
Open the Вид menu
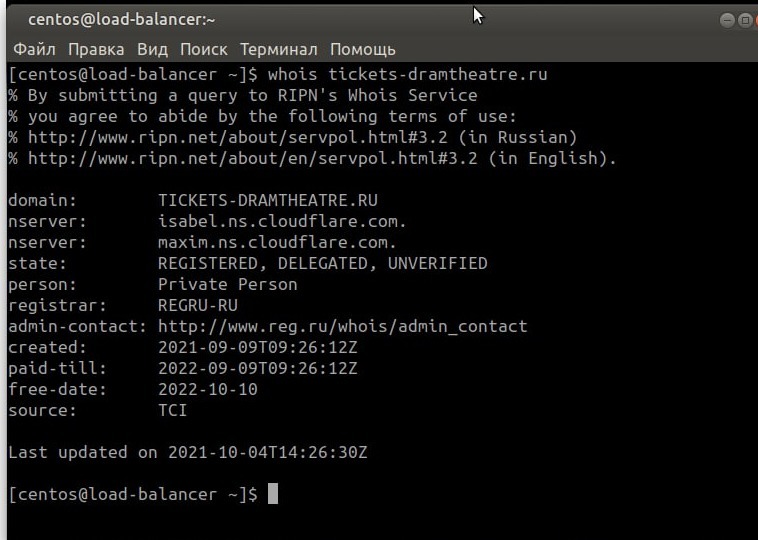click(152, 49)
